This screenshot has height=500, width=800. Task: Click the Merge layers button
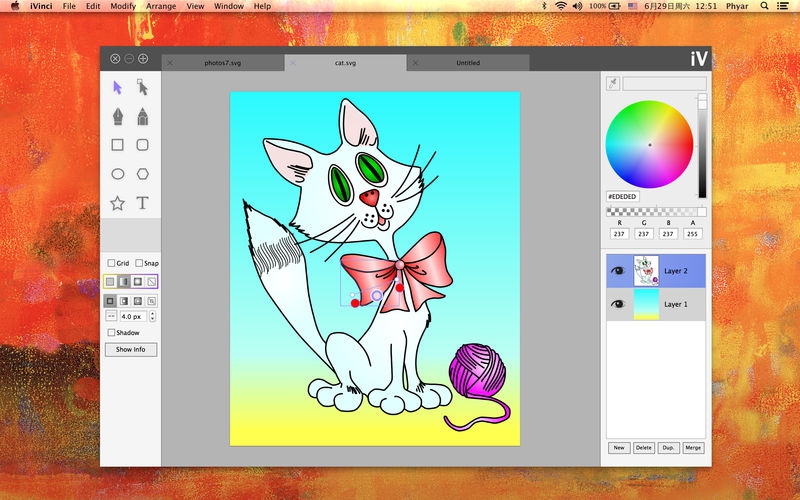coord(693,447)
